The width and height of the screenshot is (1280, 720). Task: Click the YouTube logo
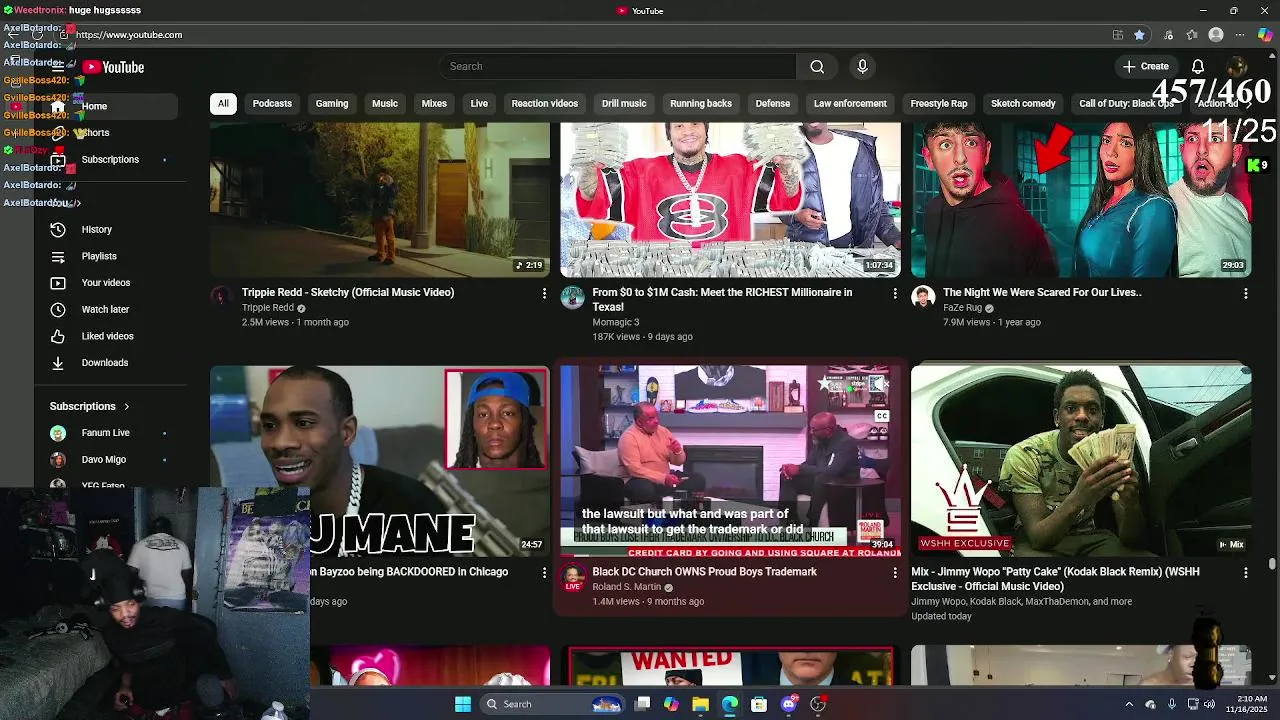point(114,67)
